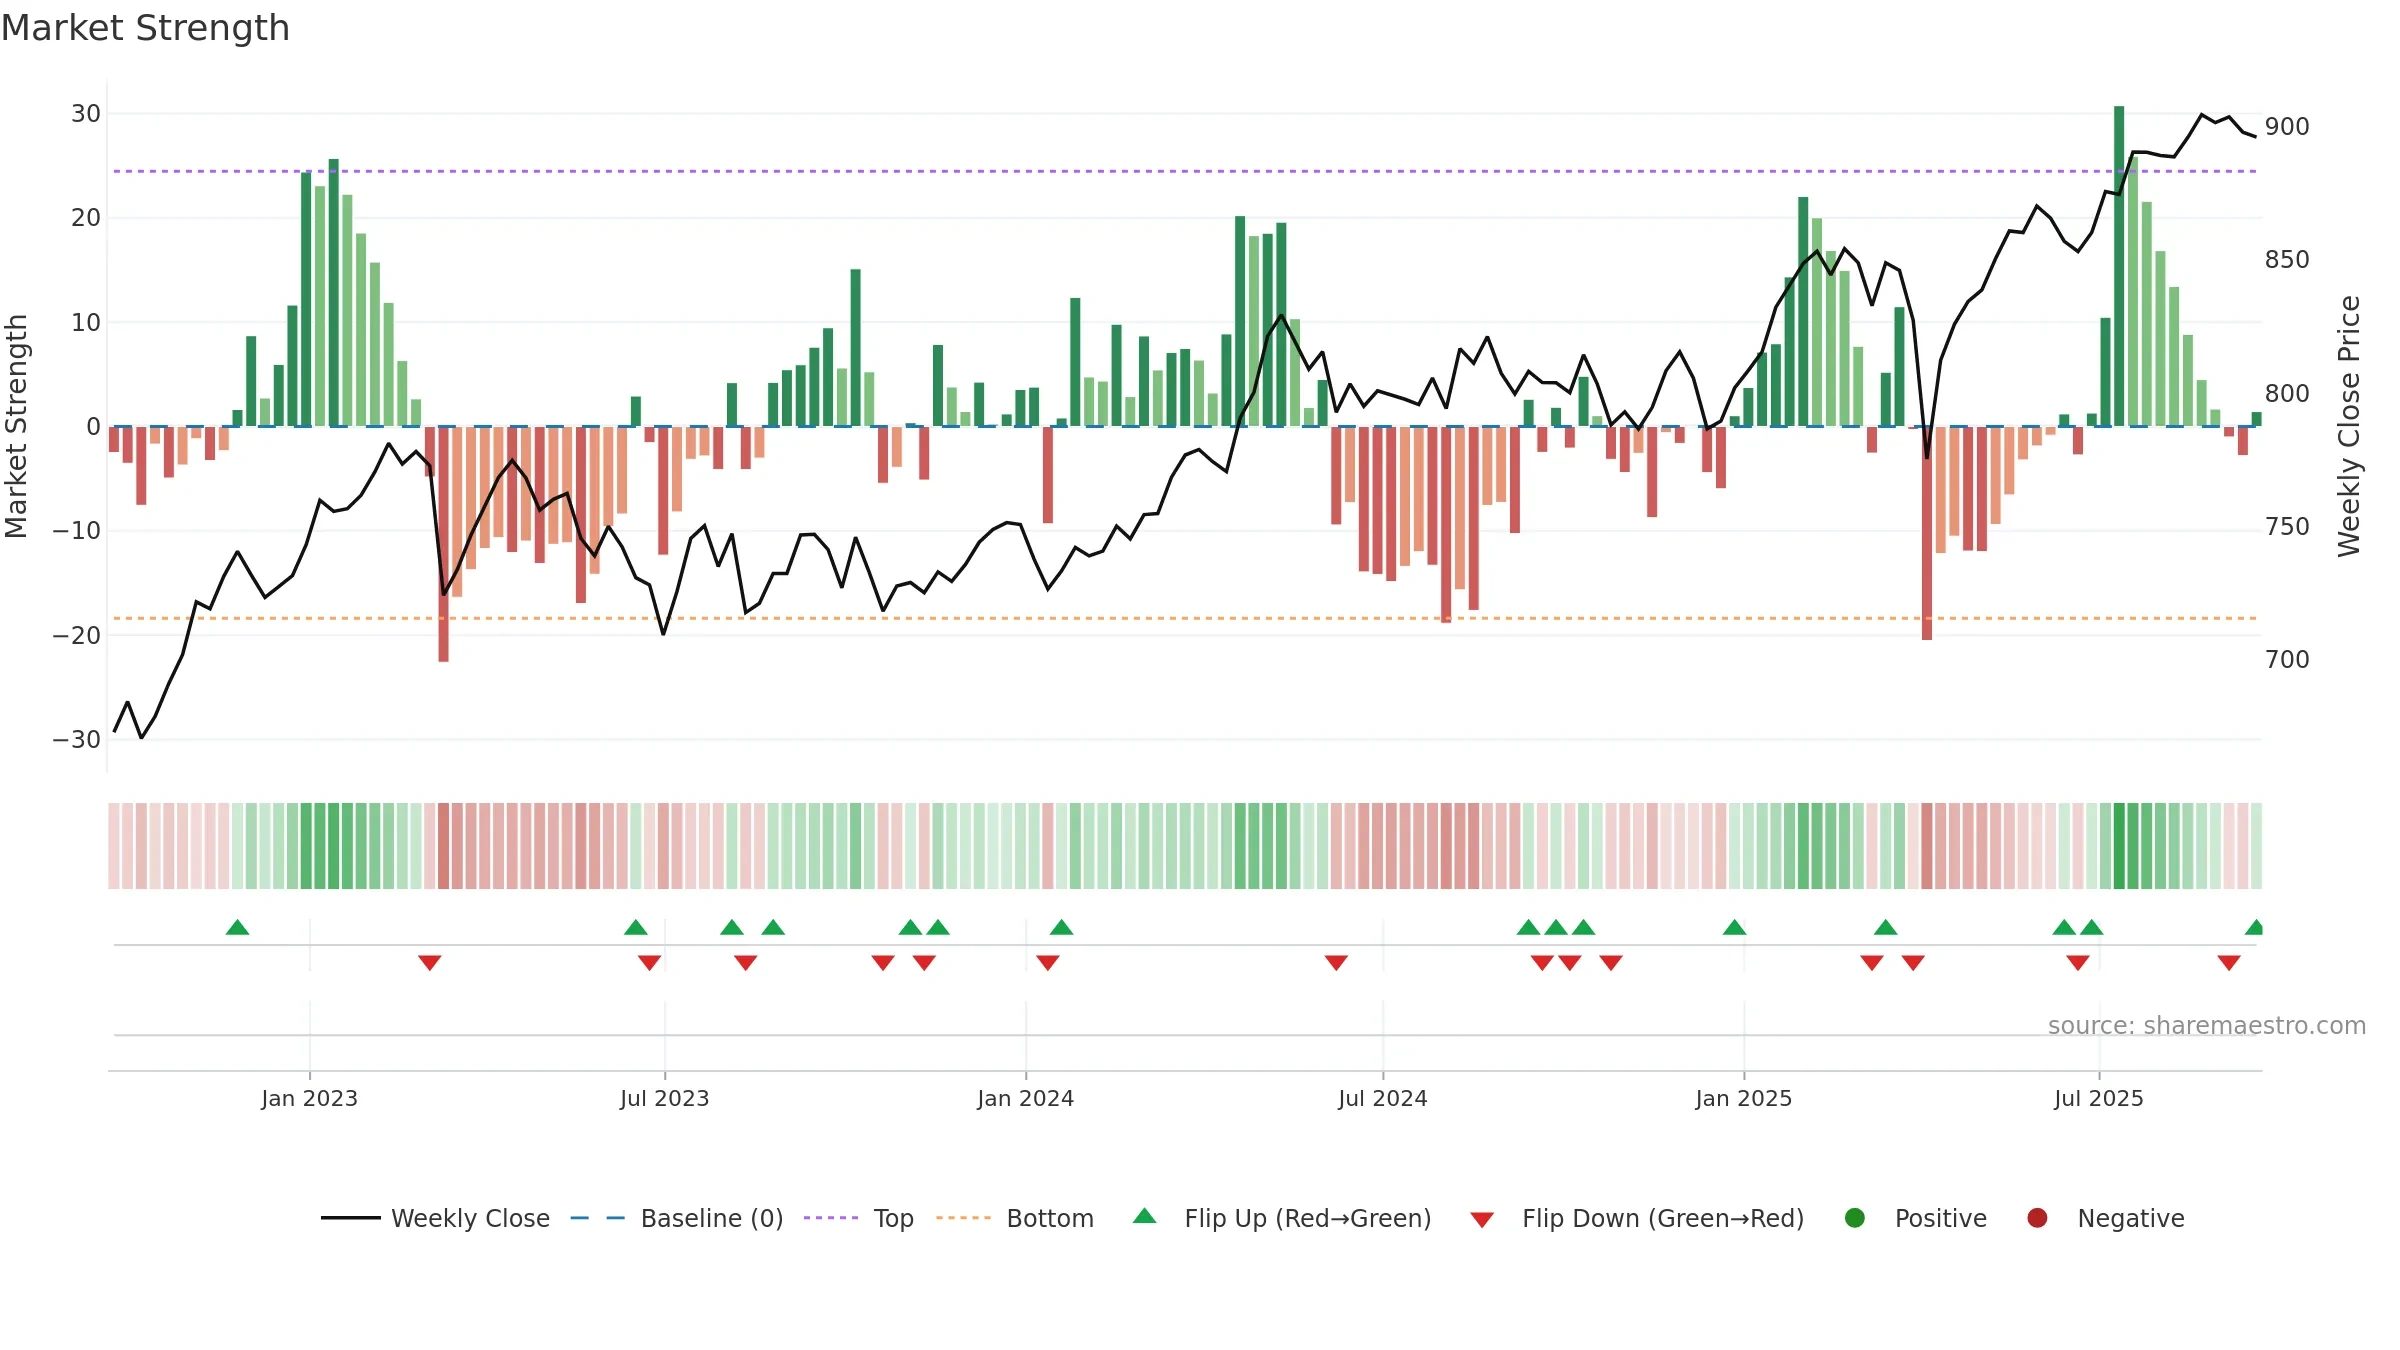Toggle the Flip Down (Green→Red) legend label

coord(1663,1218)
